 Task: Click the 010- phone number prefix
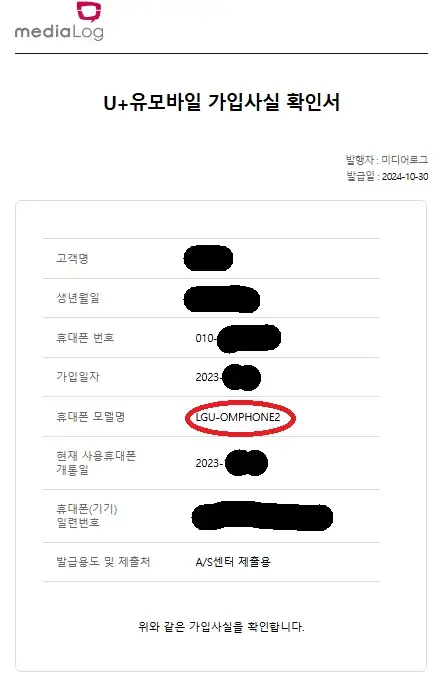click(x=206, y=338)
